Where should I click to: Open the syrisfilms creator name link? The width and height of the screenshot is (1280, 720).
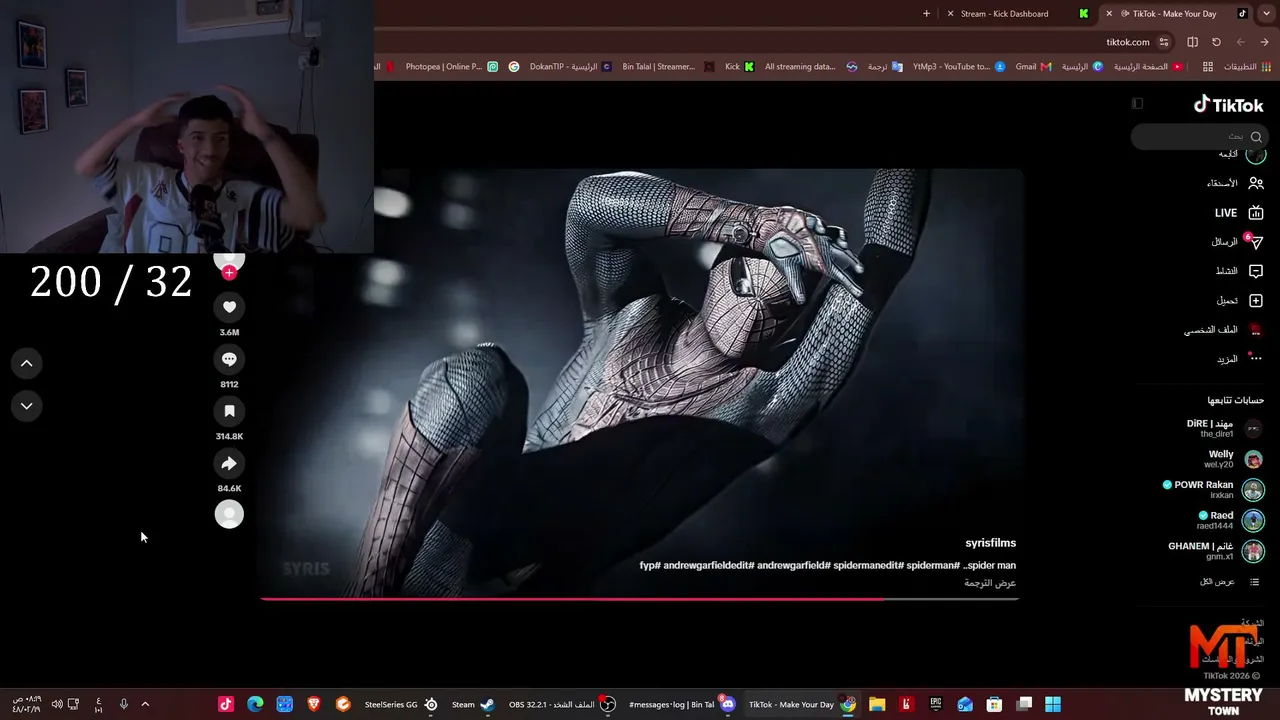(990, 543)
